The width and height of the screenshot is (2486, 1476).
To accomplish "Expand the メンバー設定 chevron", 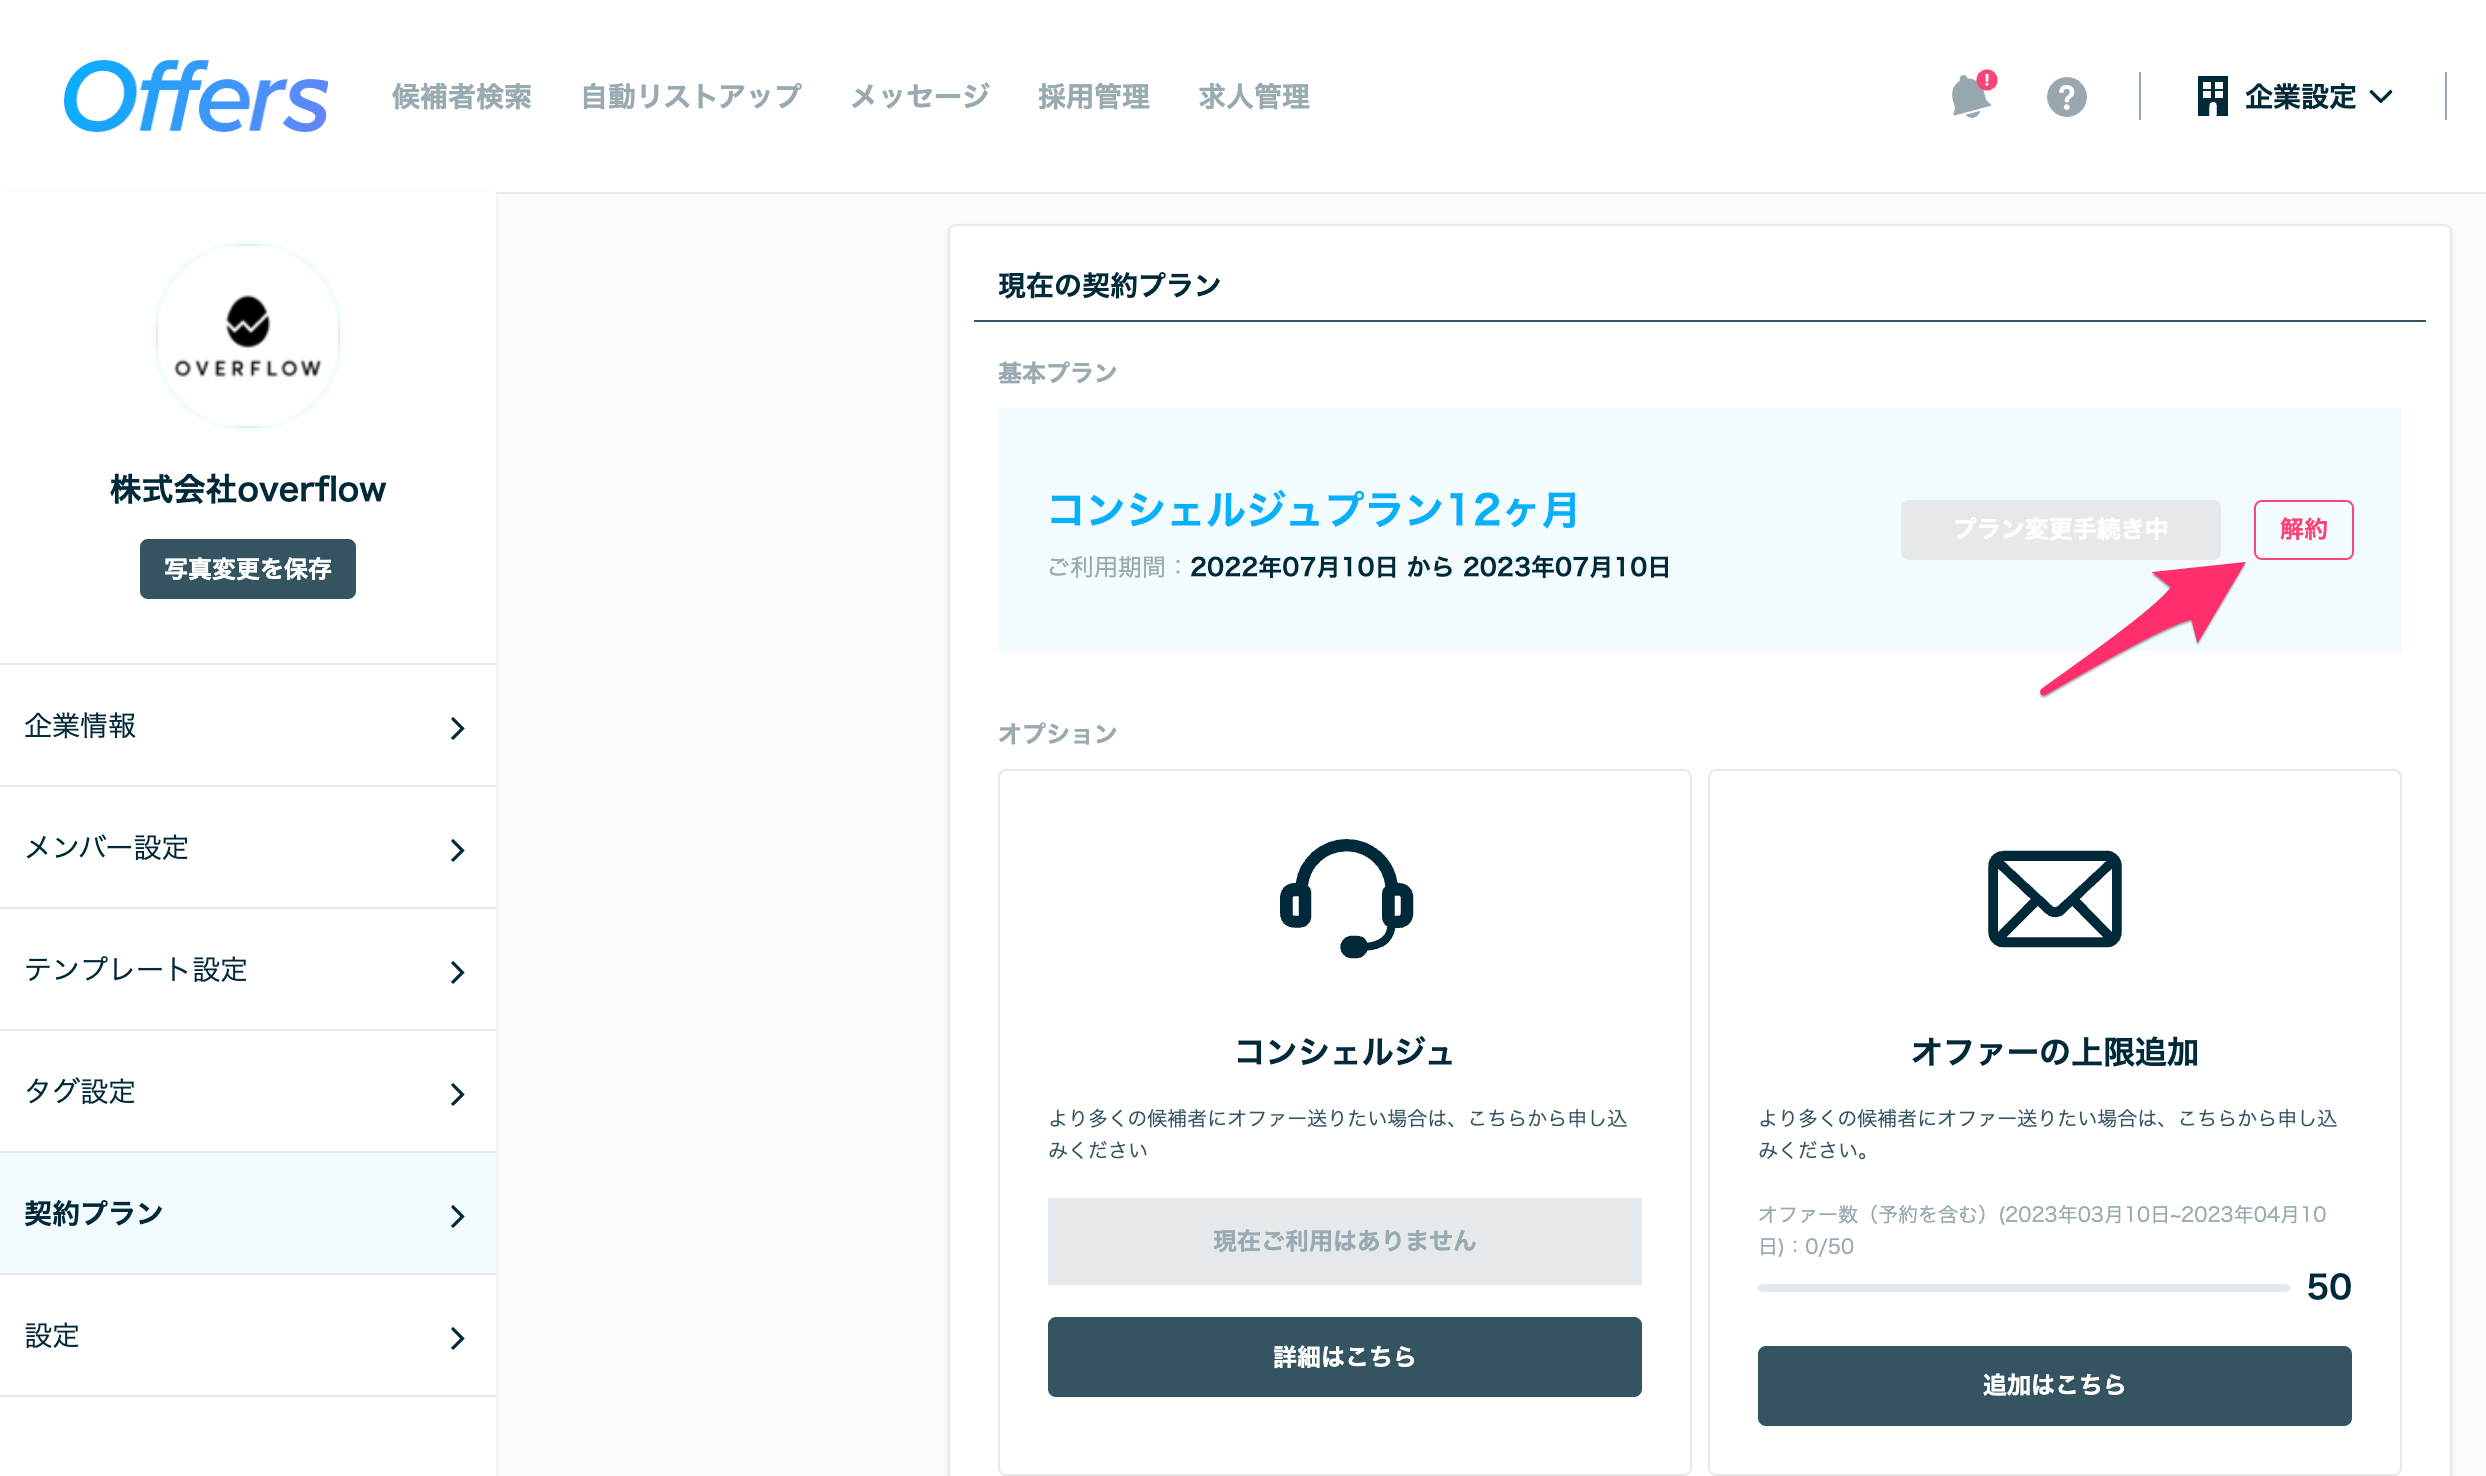I will [458, 850].
